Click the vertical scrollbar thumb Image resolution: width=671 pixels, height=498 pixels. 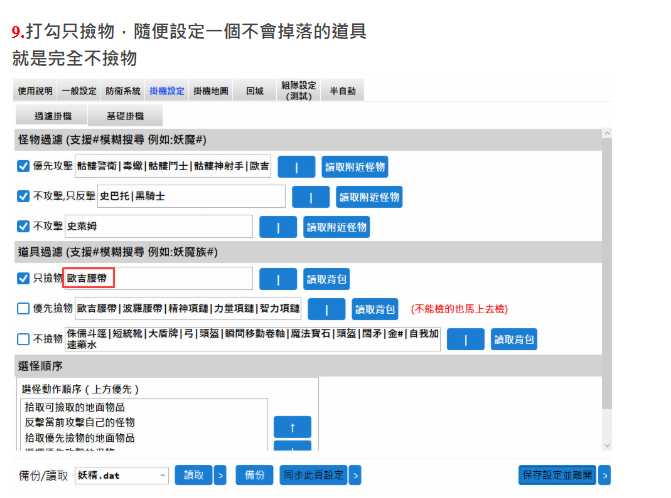pyautogui.click(x=607, y=273)
